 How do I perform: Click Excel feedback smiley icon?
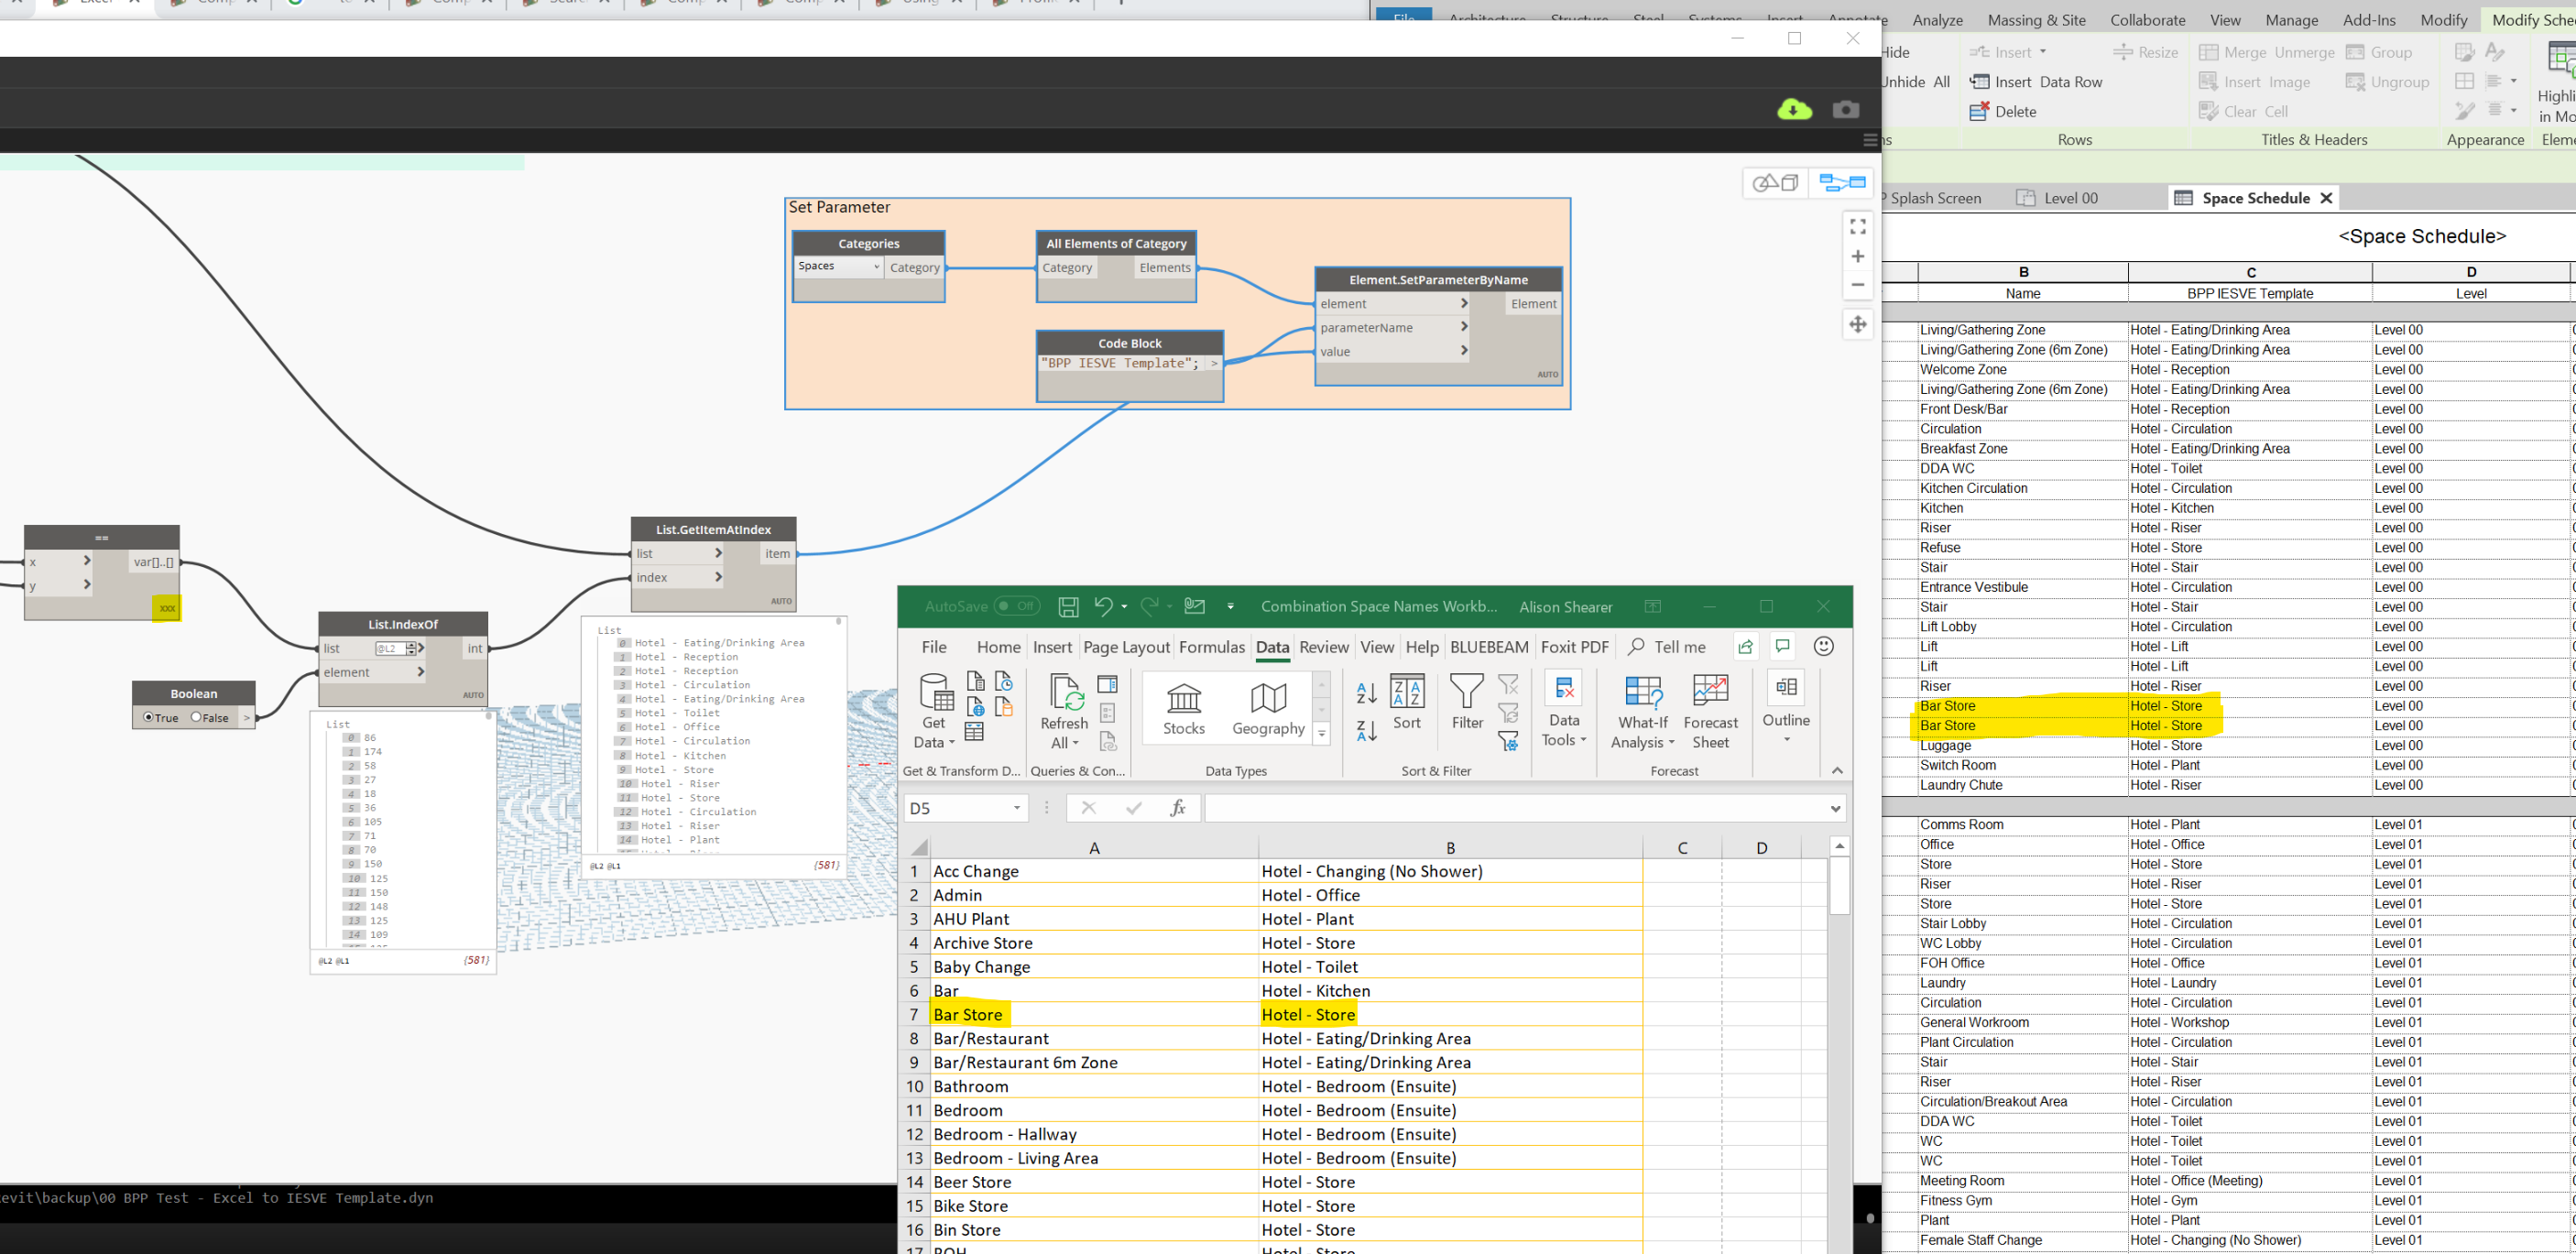[x=1824, y=647]
